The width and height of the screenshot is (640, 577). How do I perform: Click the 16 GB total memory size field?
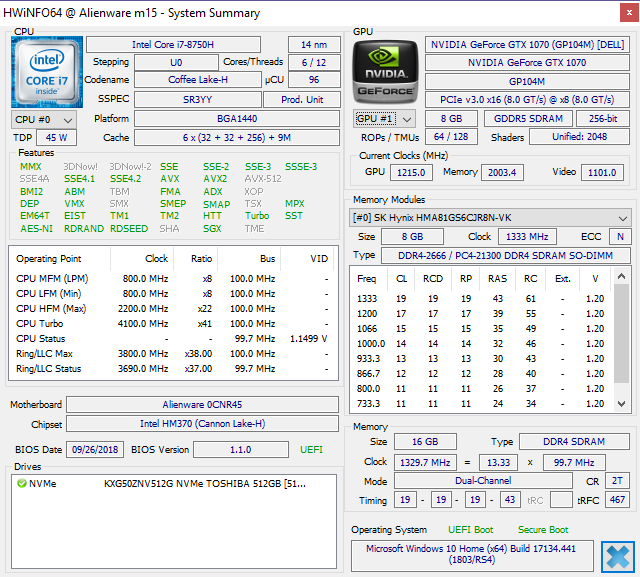[x=425, y=442]
